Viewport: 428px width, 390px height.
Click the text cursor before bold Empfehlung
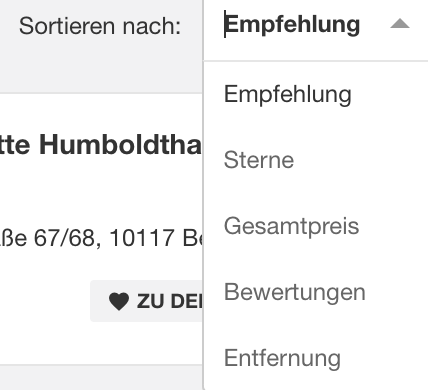point(225,24)
